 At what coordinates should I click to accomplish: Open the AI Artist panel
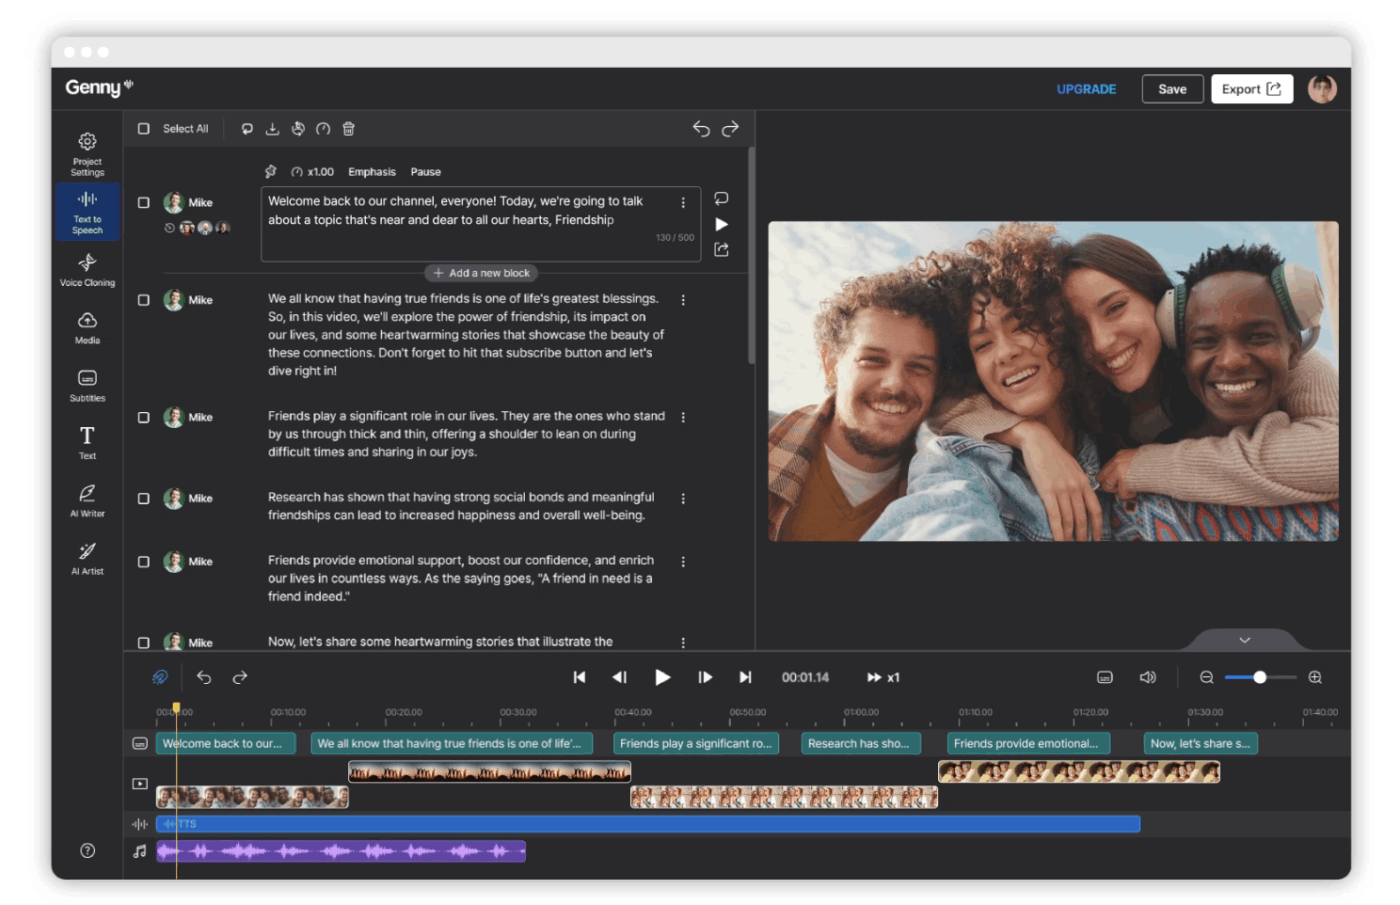point(87,557)
